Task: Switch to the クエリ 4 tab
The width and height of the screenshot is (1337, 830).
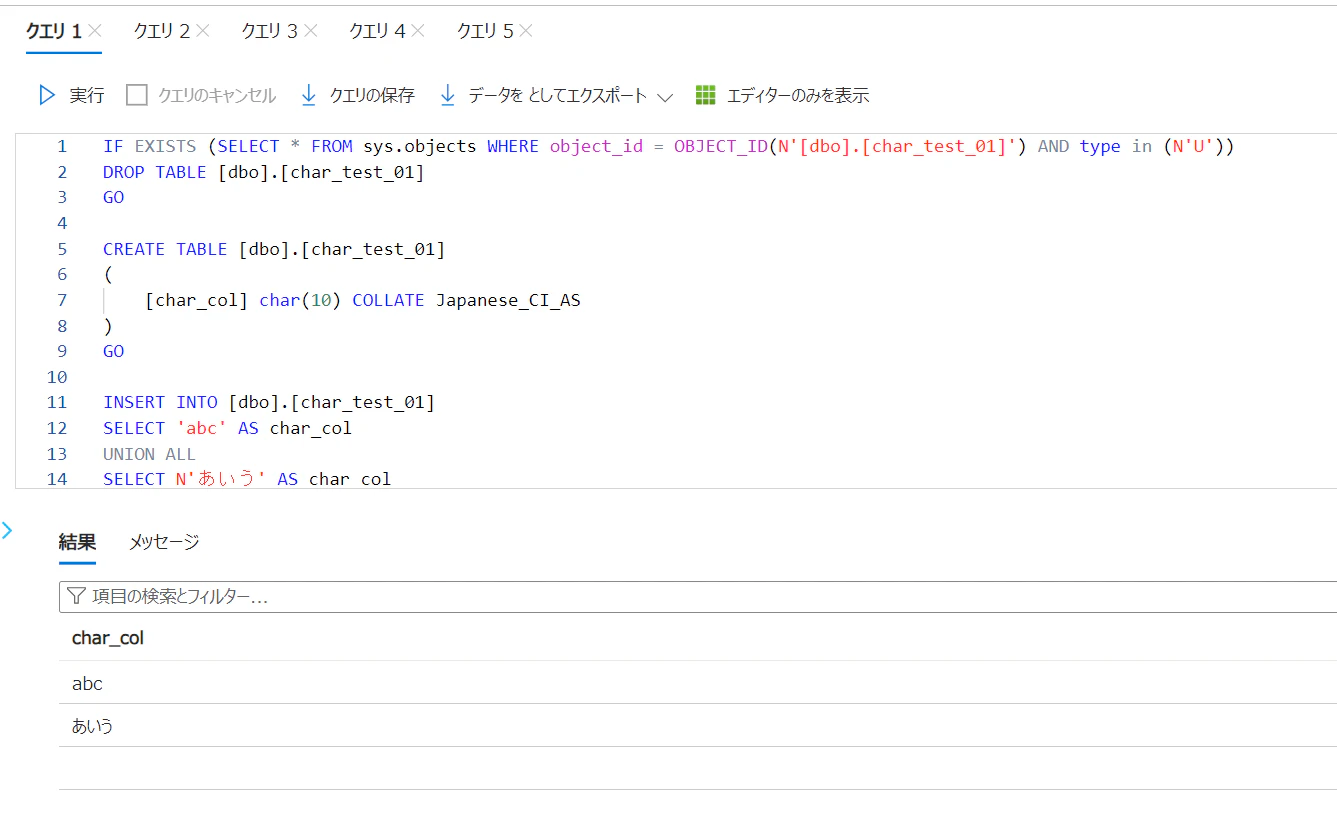Action: pyautogui.click(x=377, y=31)
